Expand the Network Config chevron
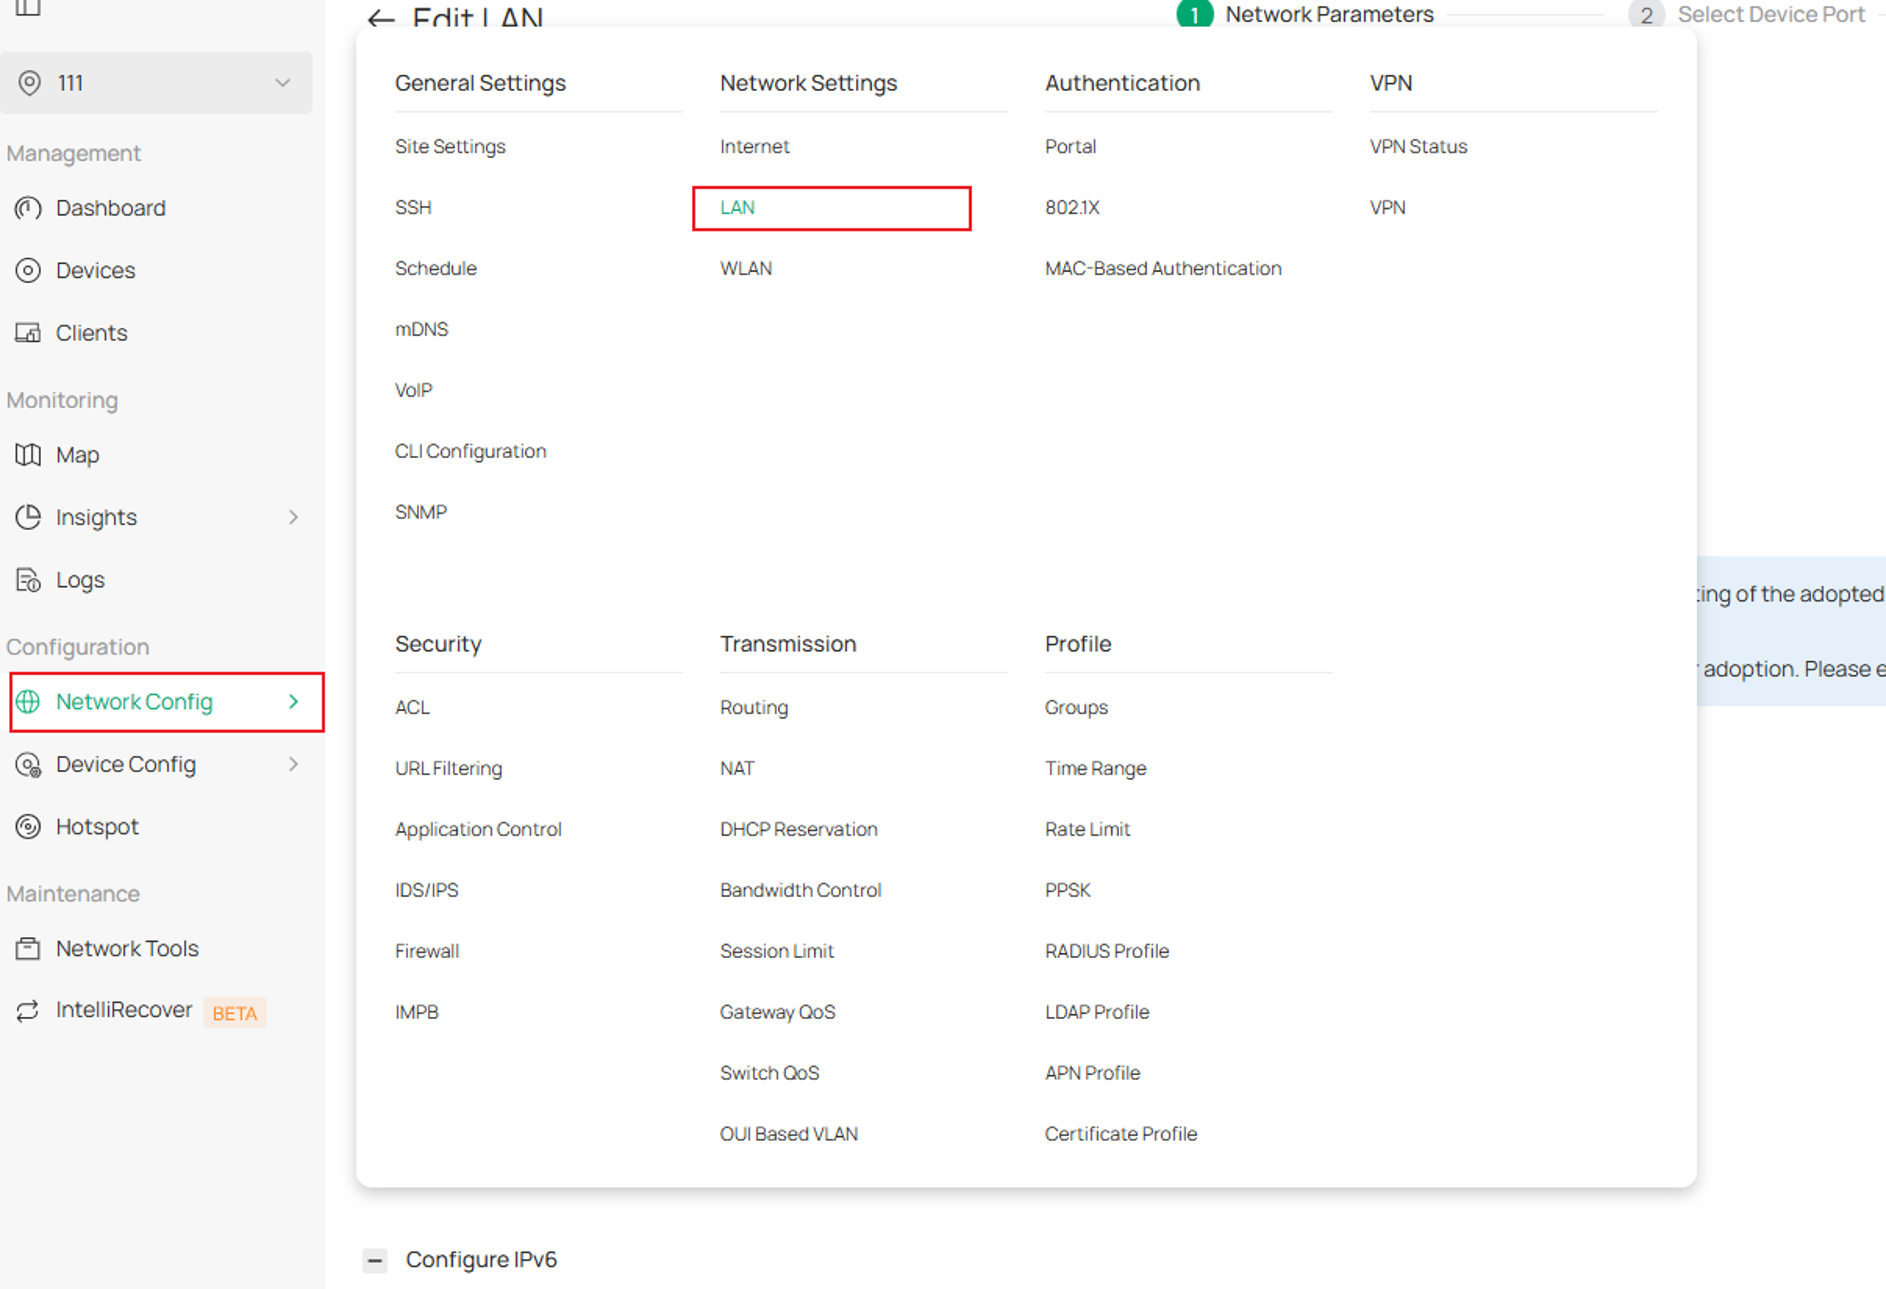Viewport: 1886px width, 1289px height. 293,702
